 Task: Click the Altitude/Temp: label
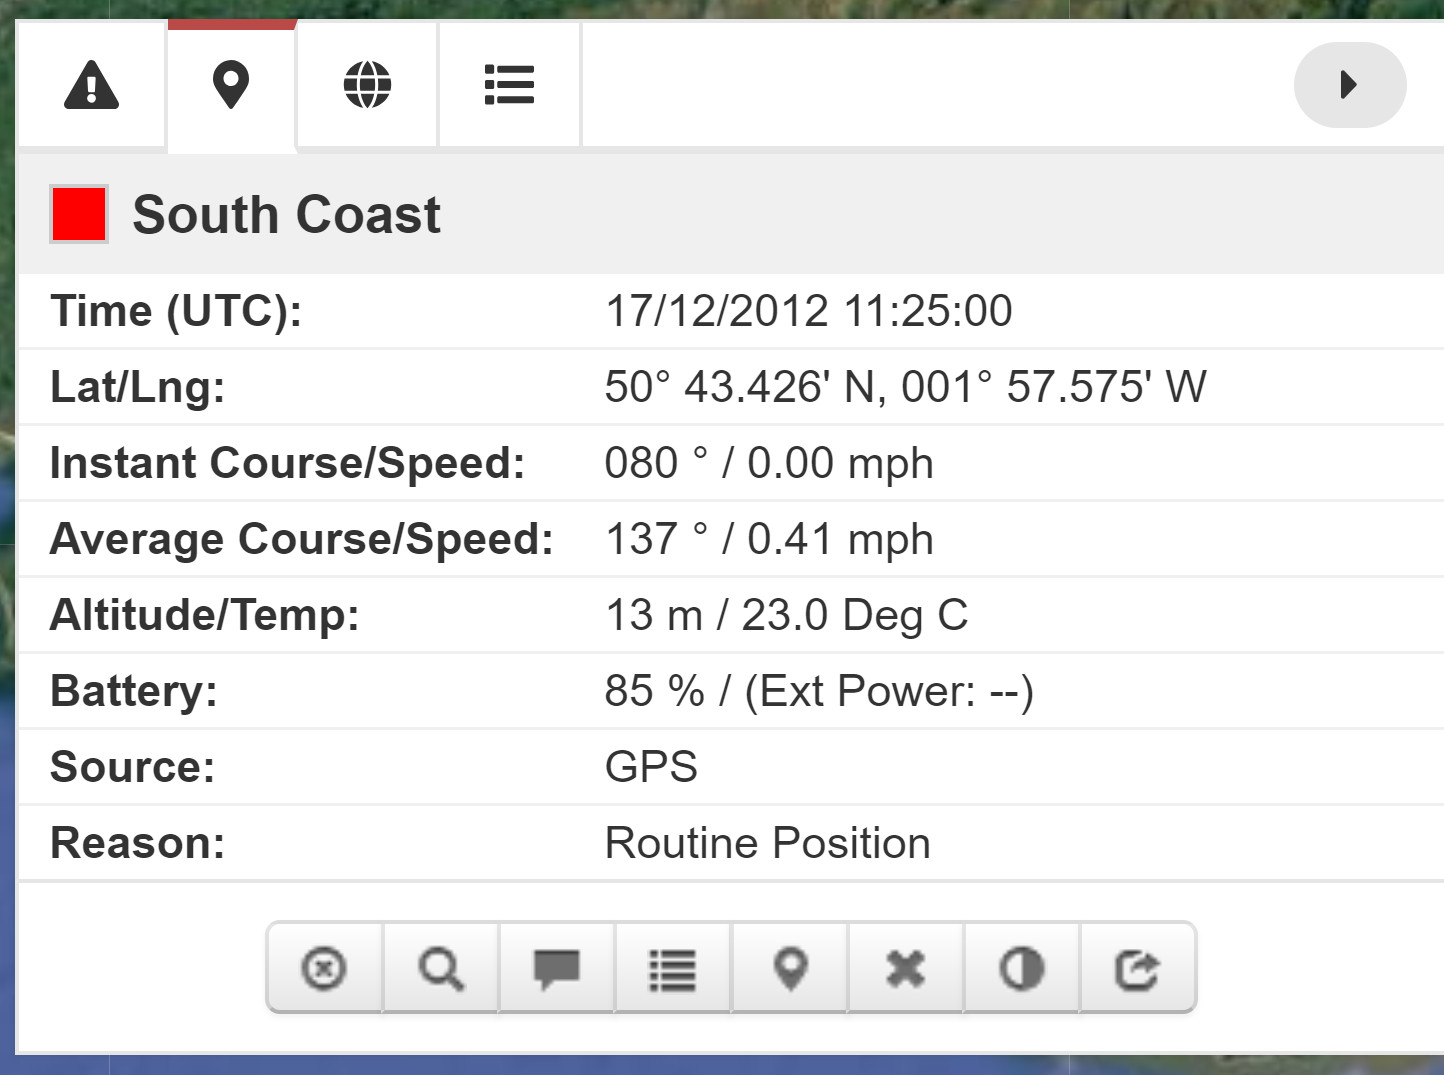(204, 615)
